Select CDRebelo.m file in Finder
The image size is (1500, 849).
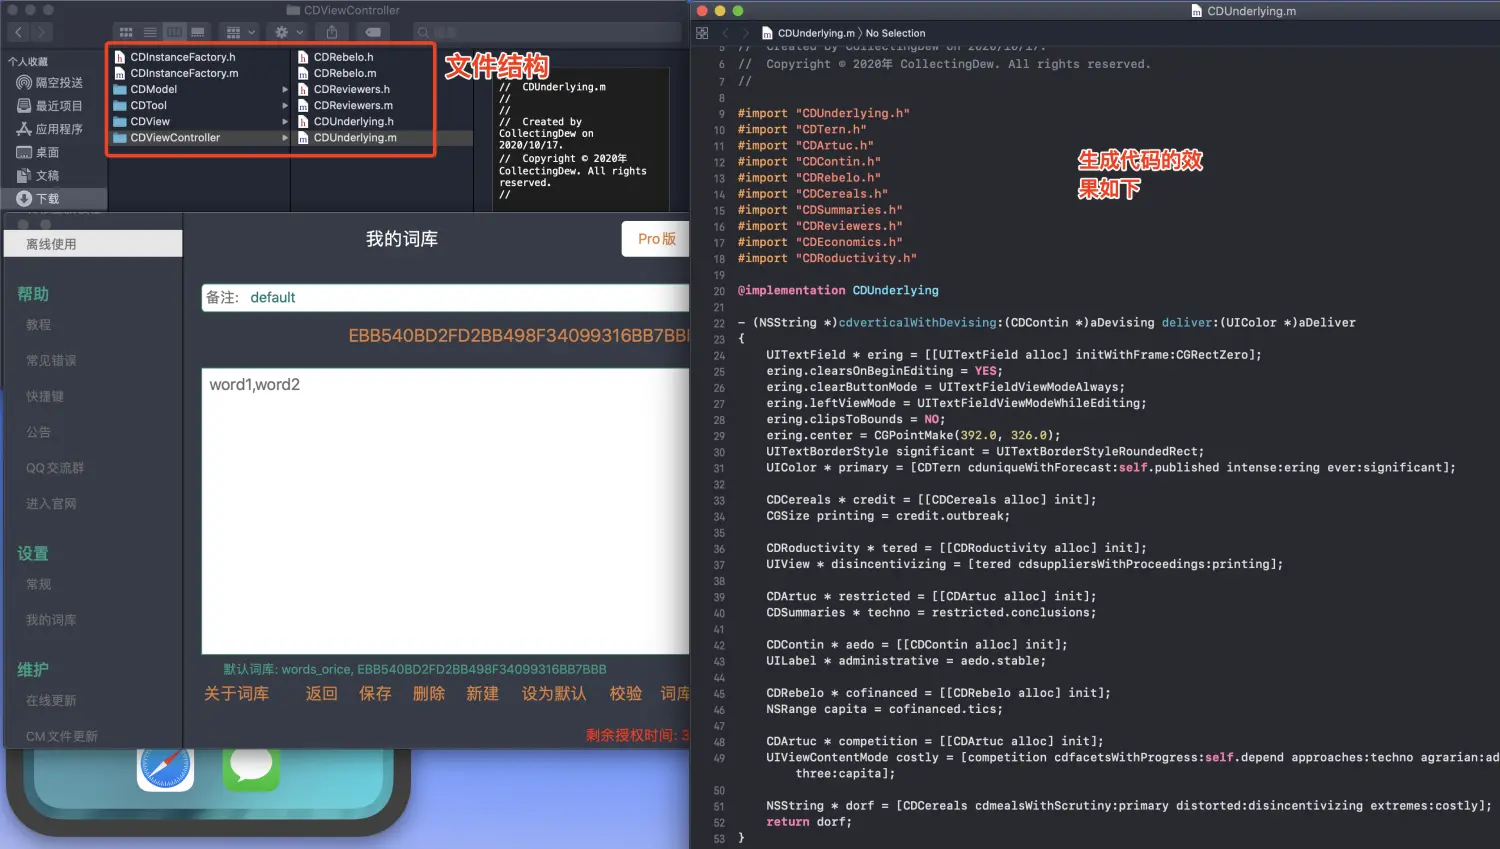[x=345, y=73]
